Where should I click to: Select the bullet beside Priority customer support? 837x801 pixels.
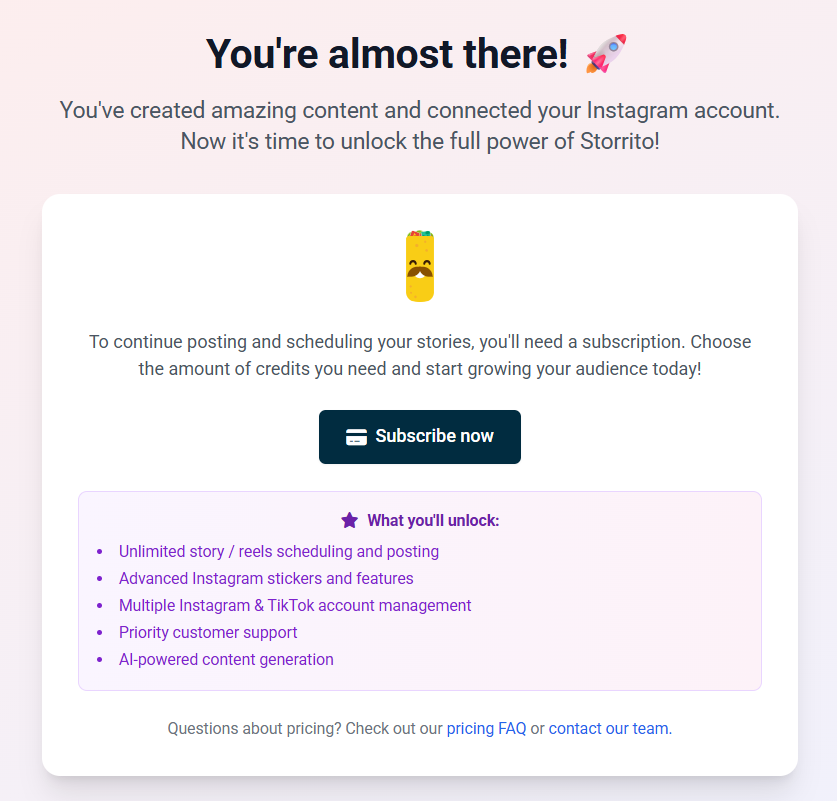[100, 632]
